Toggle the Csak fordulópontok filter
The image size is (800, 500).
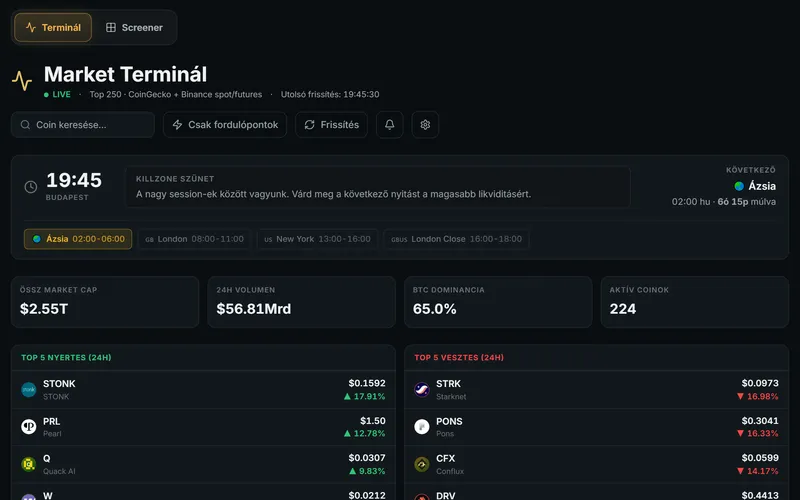[x=225, y=125]
